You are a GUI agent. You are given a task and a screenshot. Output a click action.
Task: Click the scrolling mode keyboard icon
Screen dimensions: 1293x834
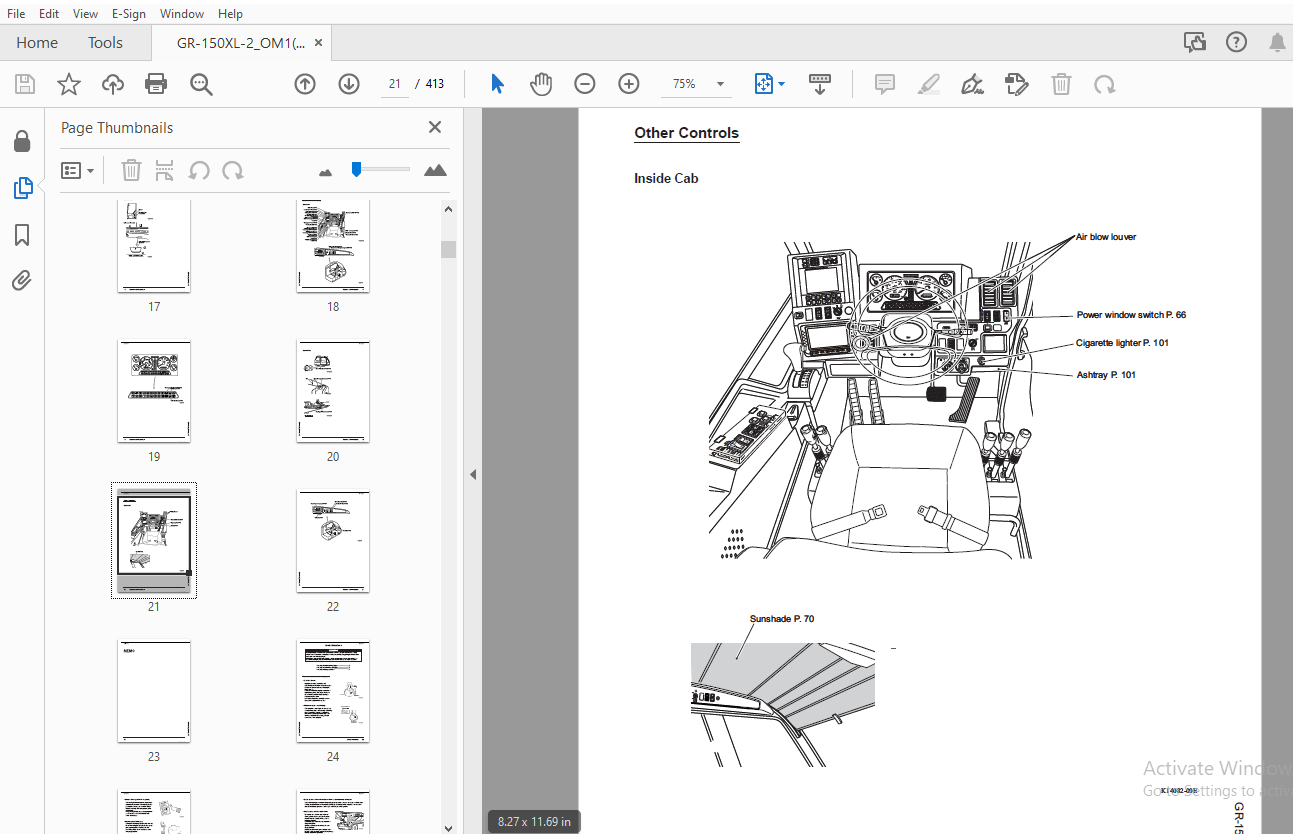819,84
